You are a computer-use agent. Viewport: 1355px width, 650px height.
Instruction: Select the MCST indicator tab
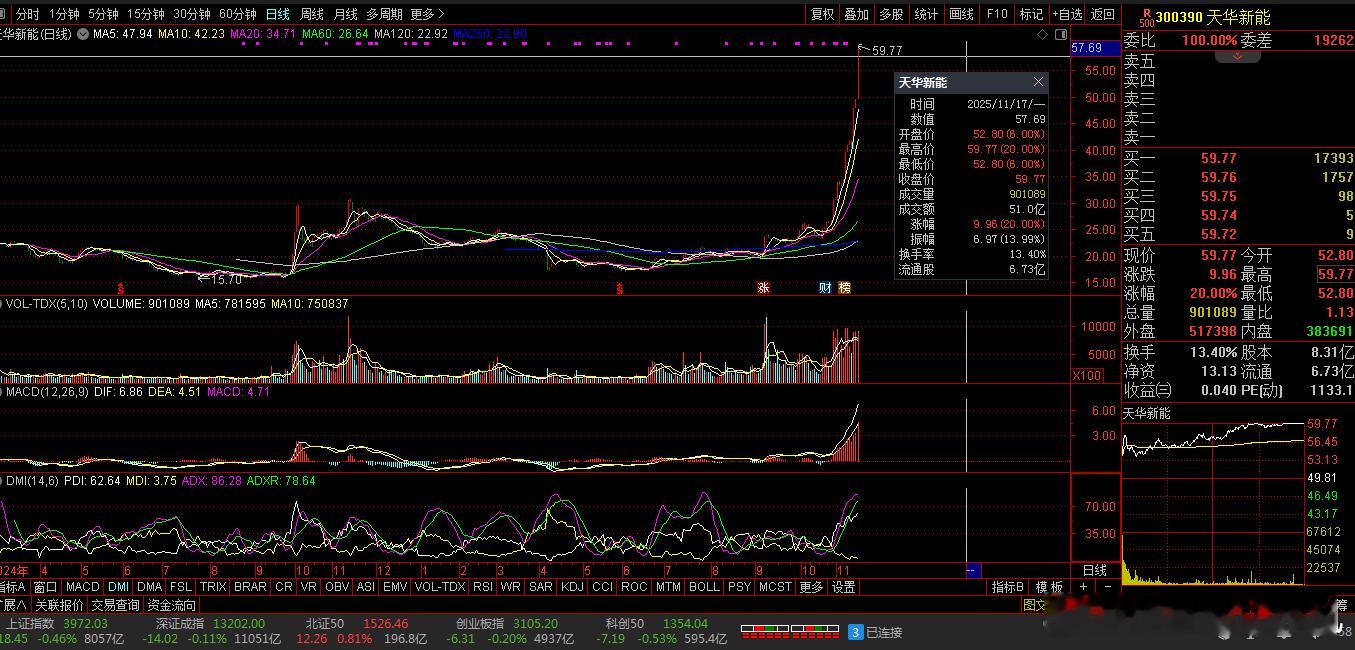775,587
